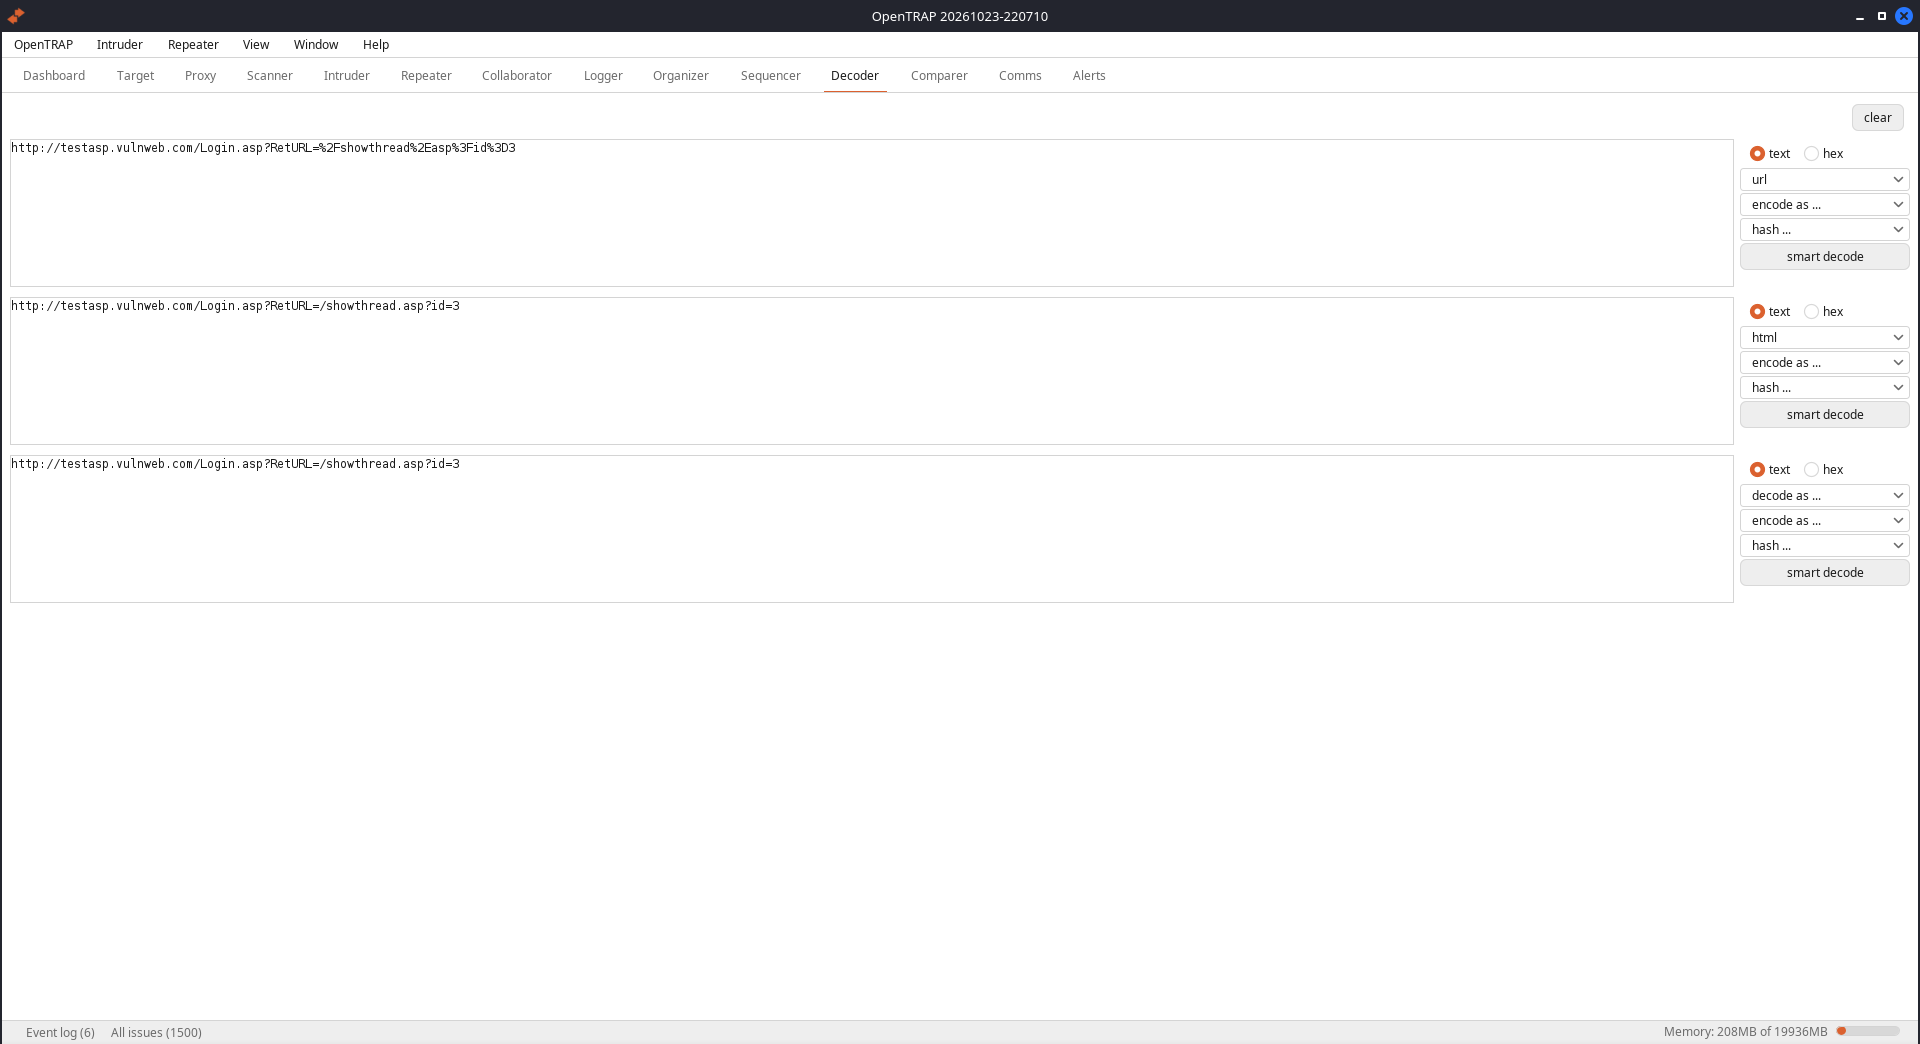The image size is (1920, 1044).
Task: Open the second panel's encode as dropdown
Action: tap(1824, 363)
